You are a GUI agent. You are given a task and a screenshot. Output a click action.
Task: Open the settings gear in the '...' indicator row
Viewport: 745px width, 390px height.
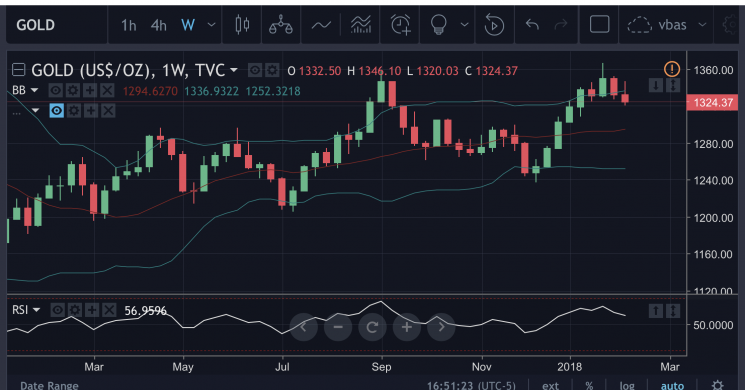coord(74,111)
